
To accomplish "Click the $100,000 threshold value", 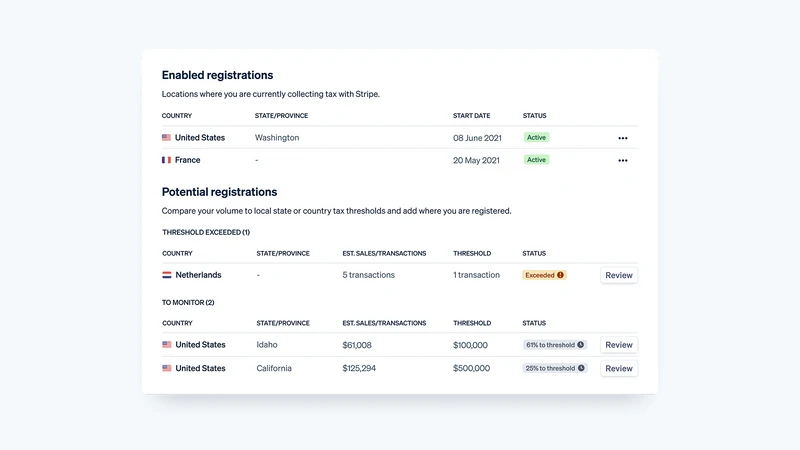I will [x=470, y=345].
